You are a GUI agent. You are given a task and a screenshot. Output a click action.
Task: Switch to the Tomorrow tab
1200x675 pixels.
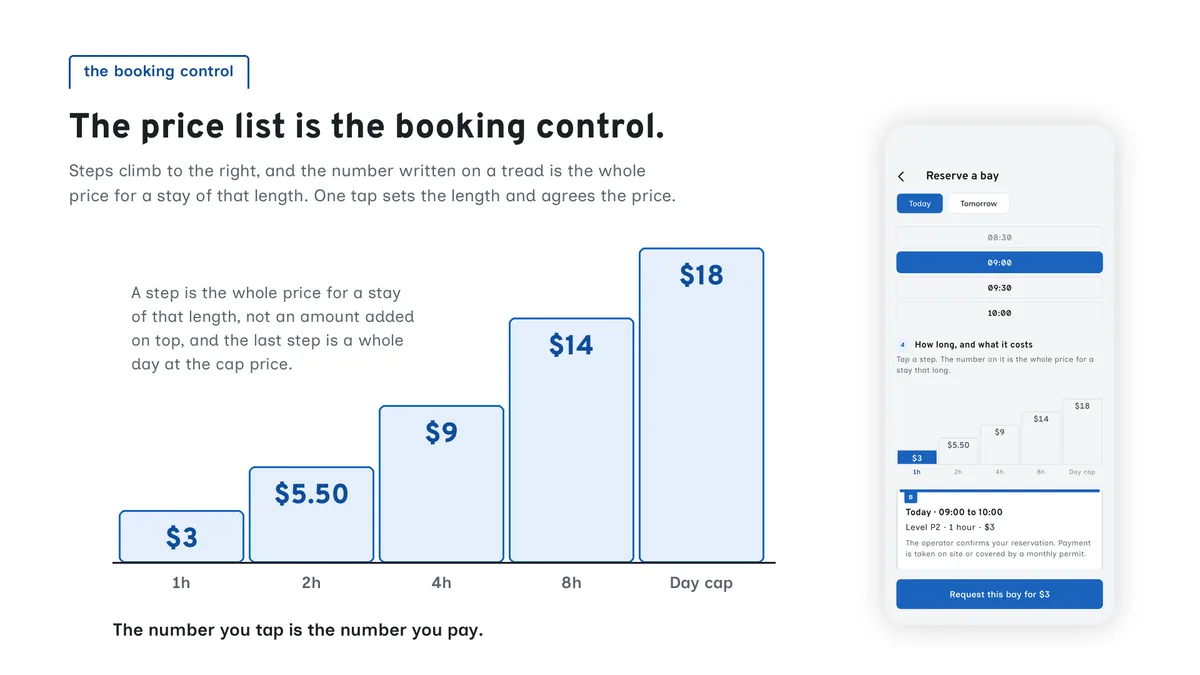[978, 203]
